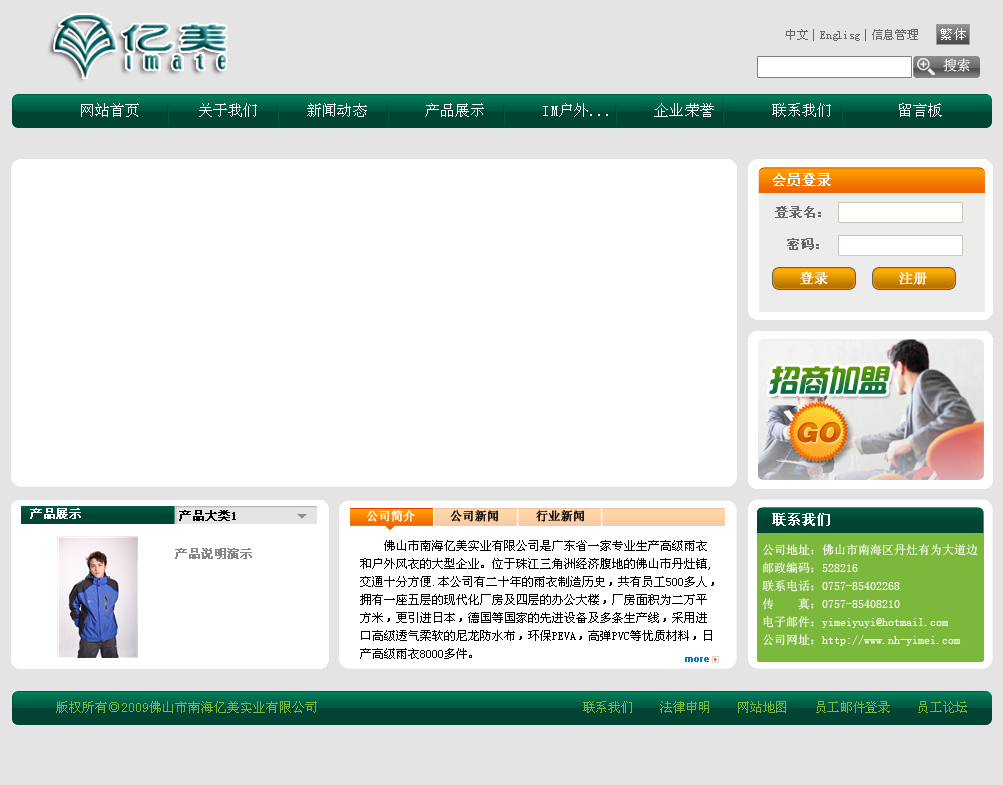Click the blue jacket product thumbnail

97,597
